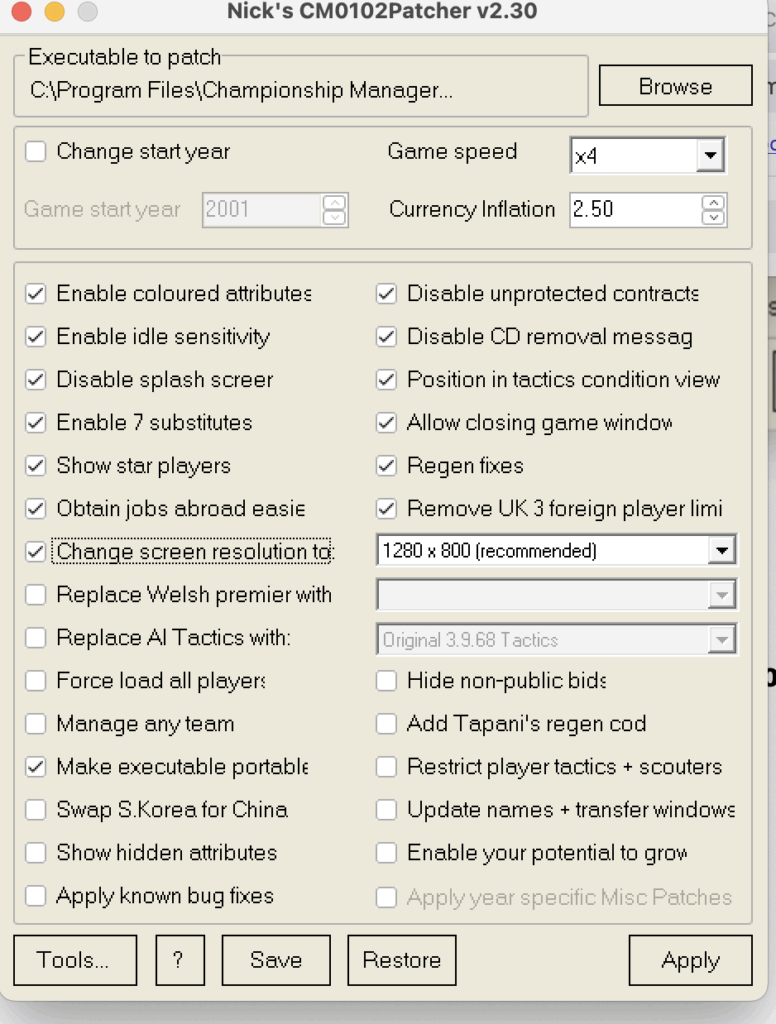Click the Restore button
Image resolution: width=776 pixels, height=1024 pixels.
coord(401,960)
